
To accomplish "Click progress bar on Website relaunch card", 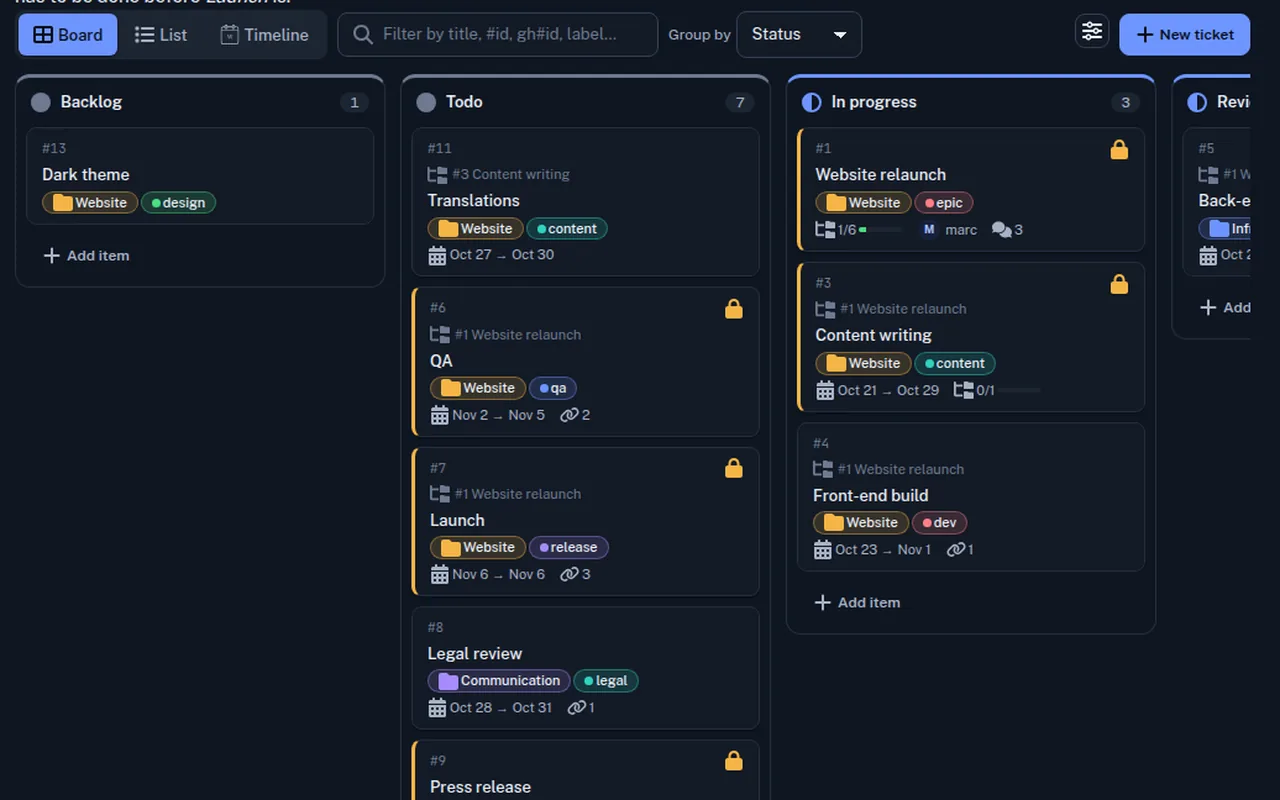I will 880,230.
